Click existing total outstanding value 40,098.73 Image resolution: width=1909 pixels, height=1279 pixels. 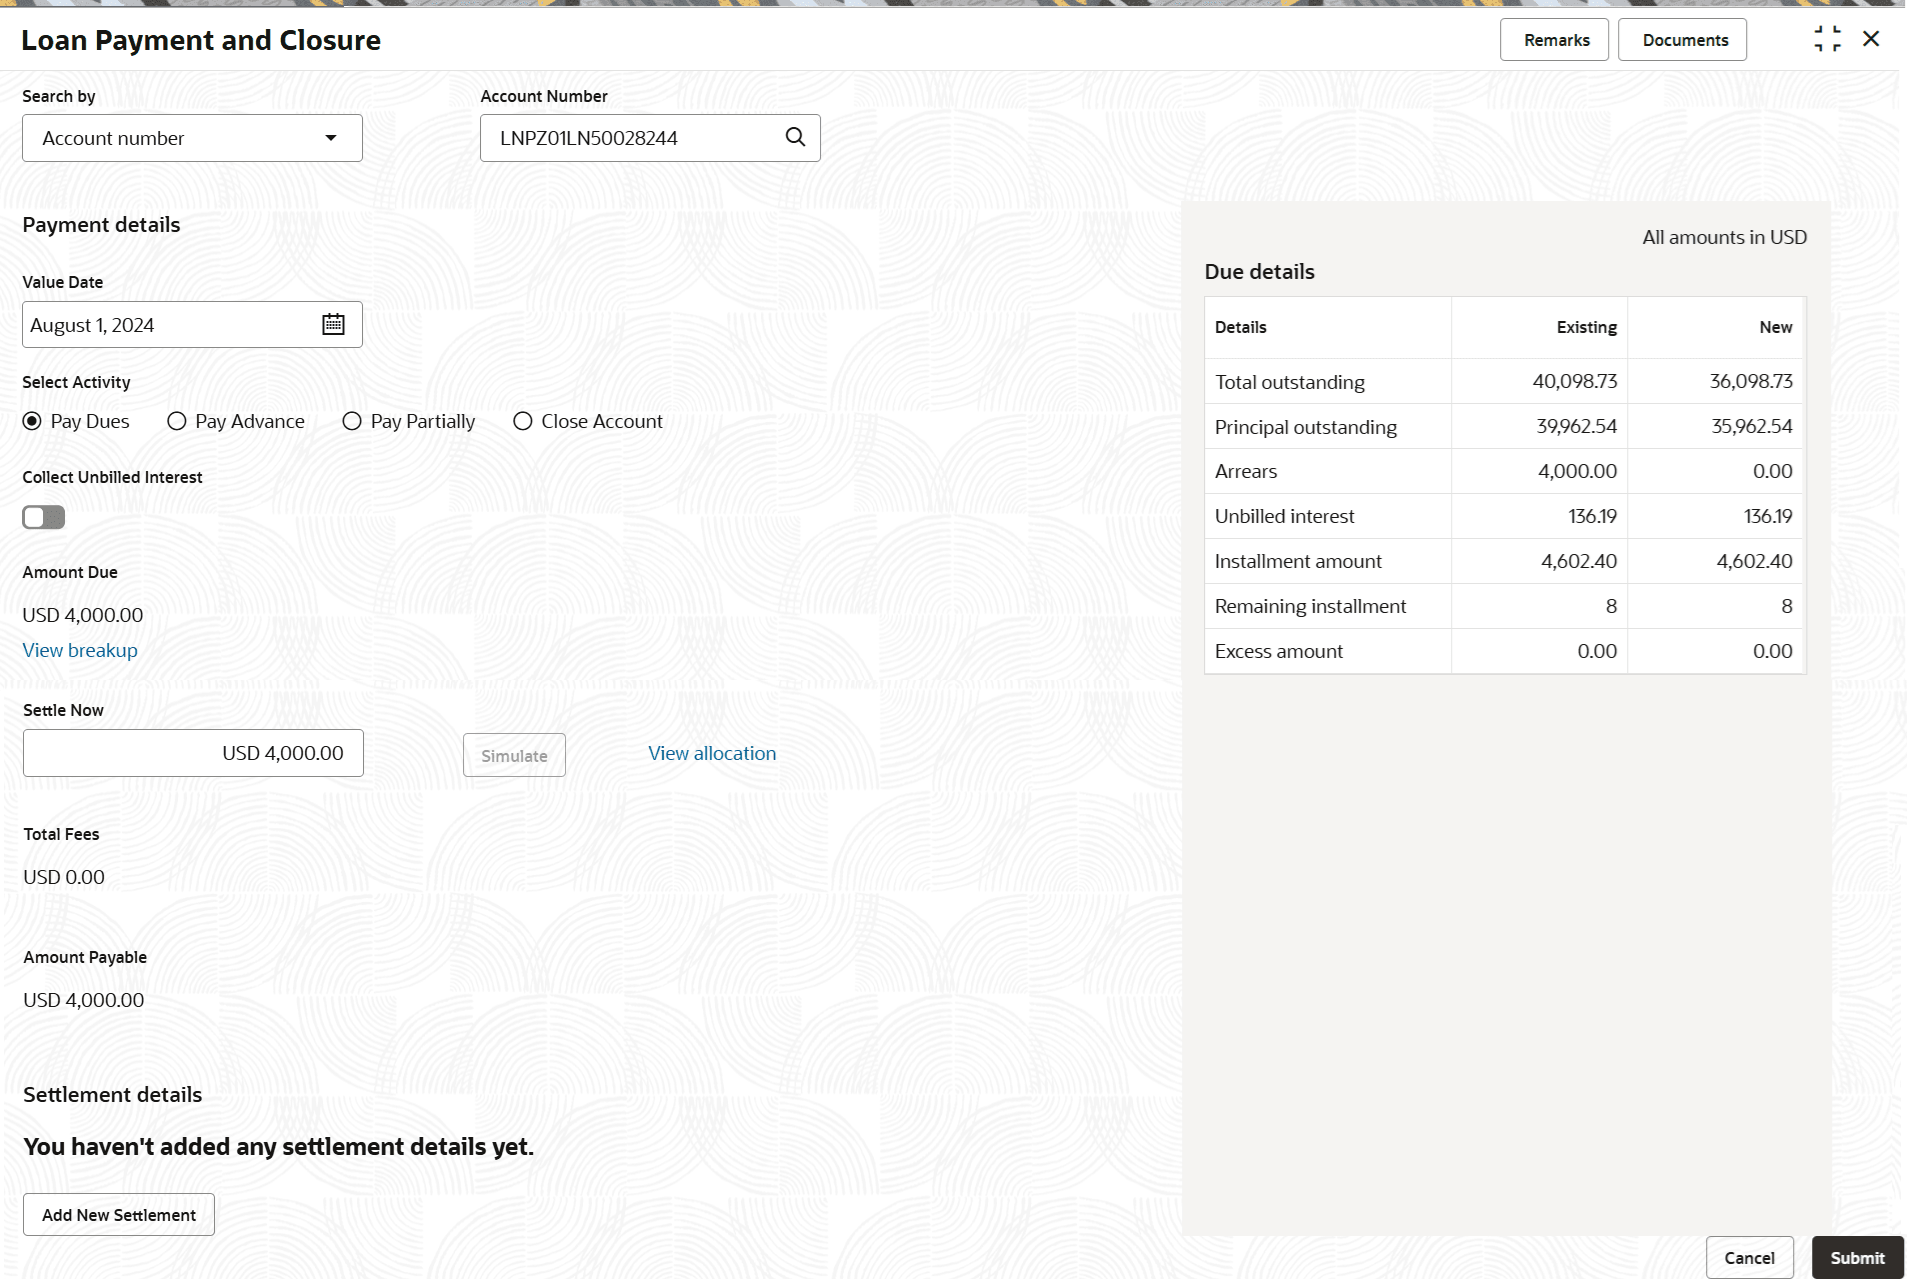[x=1575, y=381]
